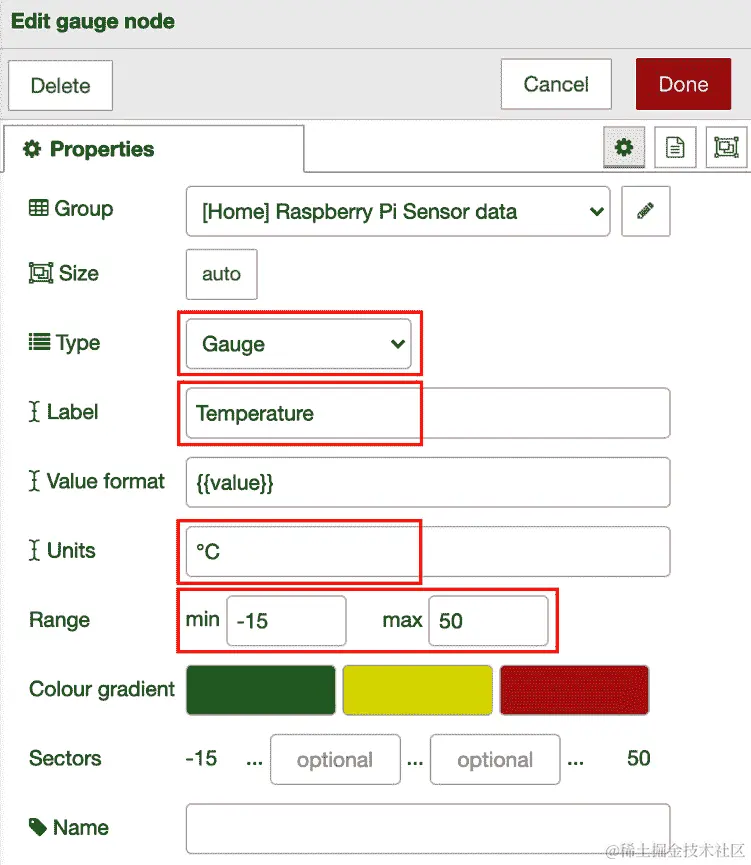This screenshot has height=865, width=751.
Task: Open the Group dropdown for Raspberry Pi Sensor data
Action: pos(398,211)
